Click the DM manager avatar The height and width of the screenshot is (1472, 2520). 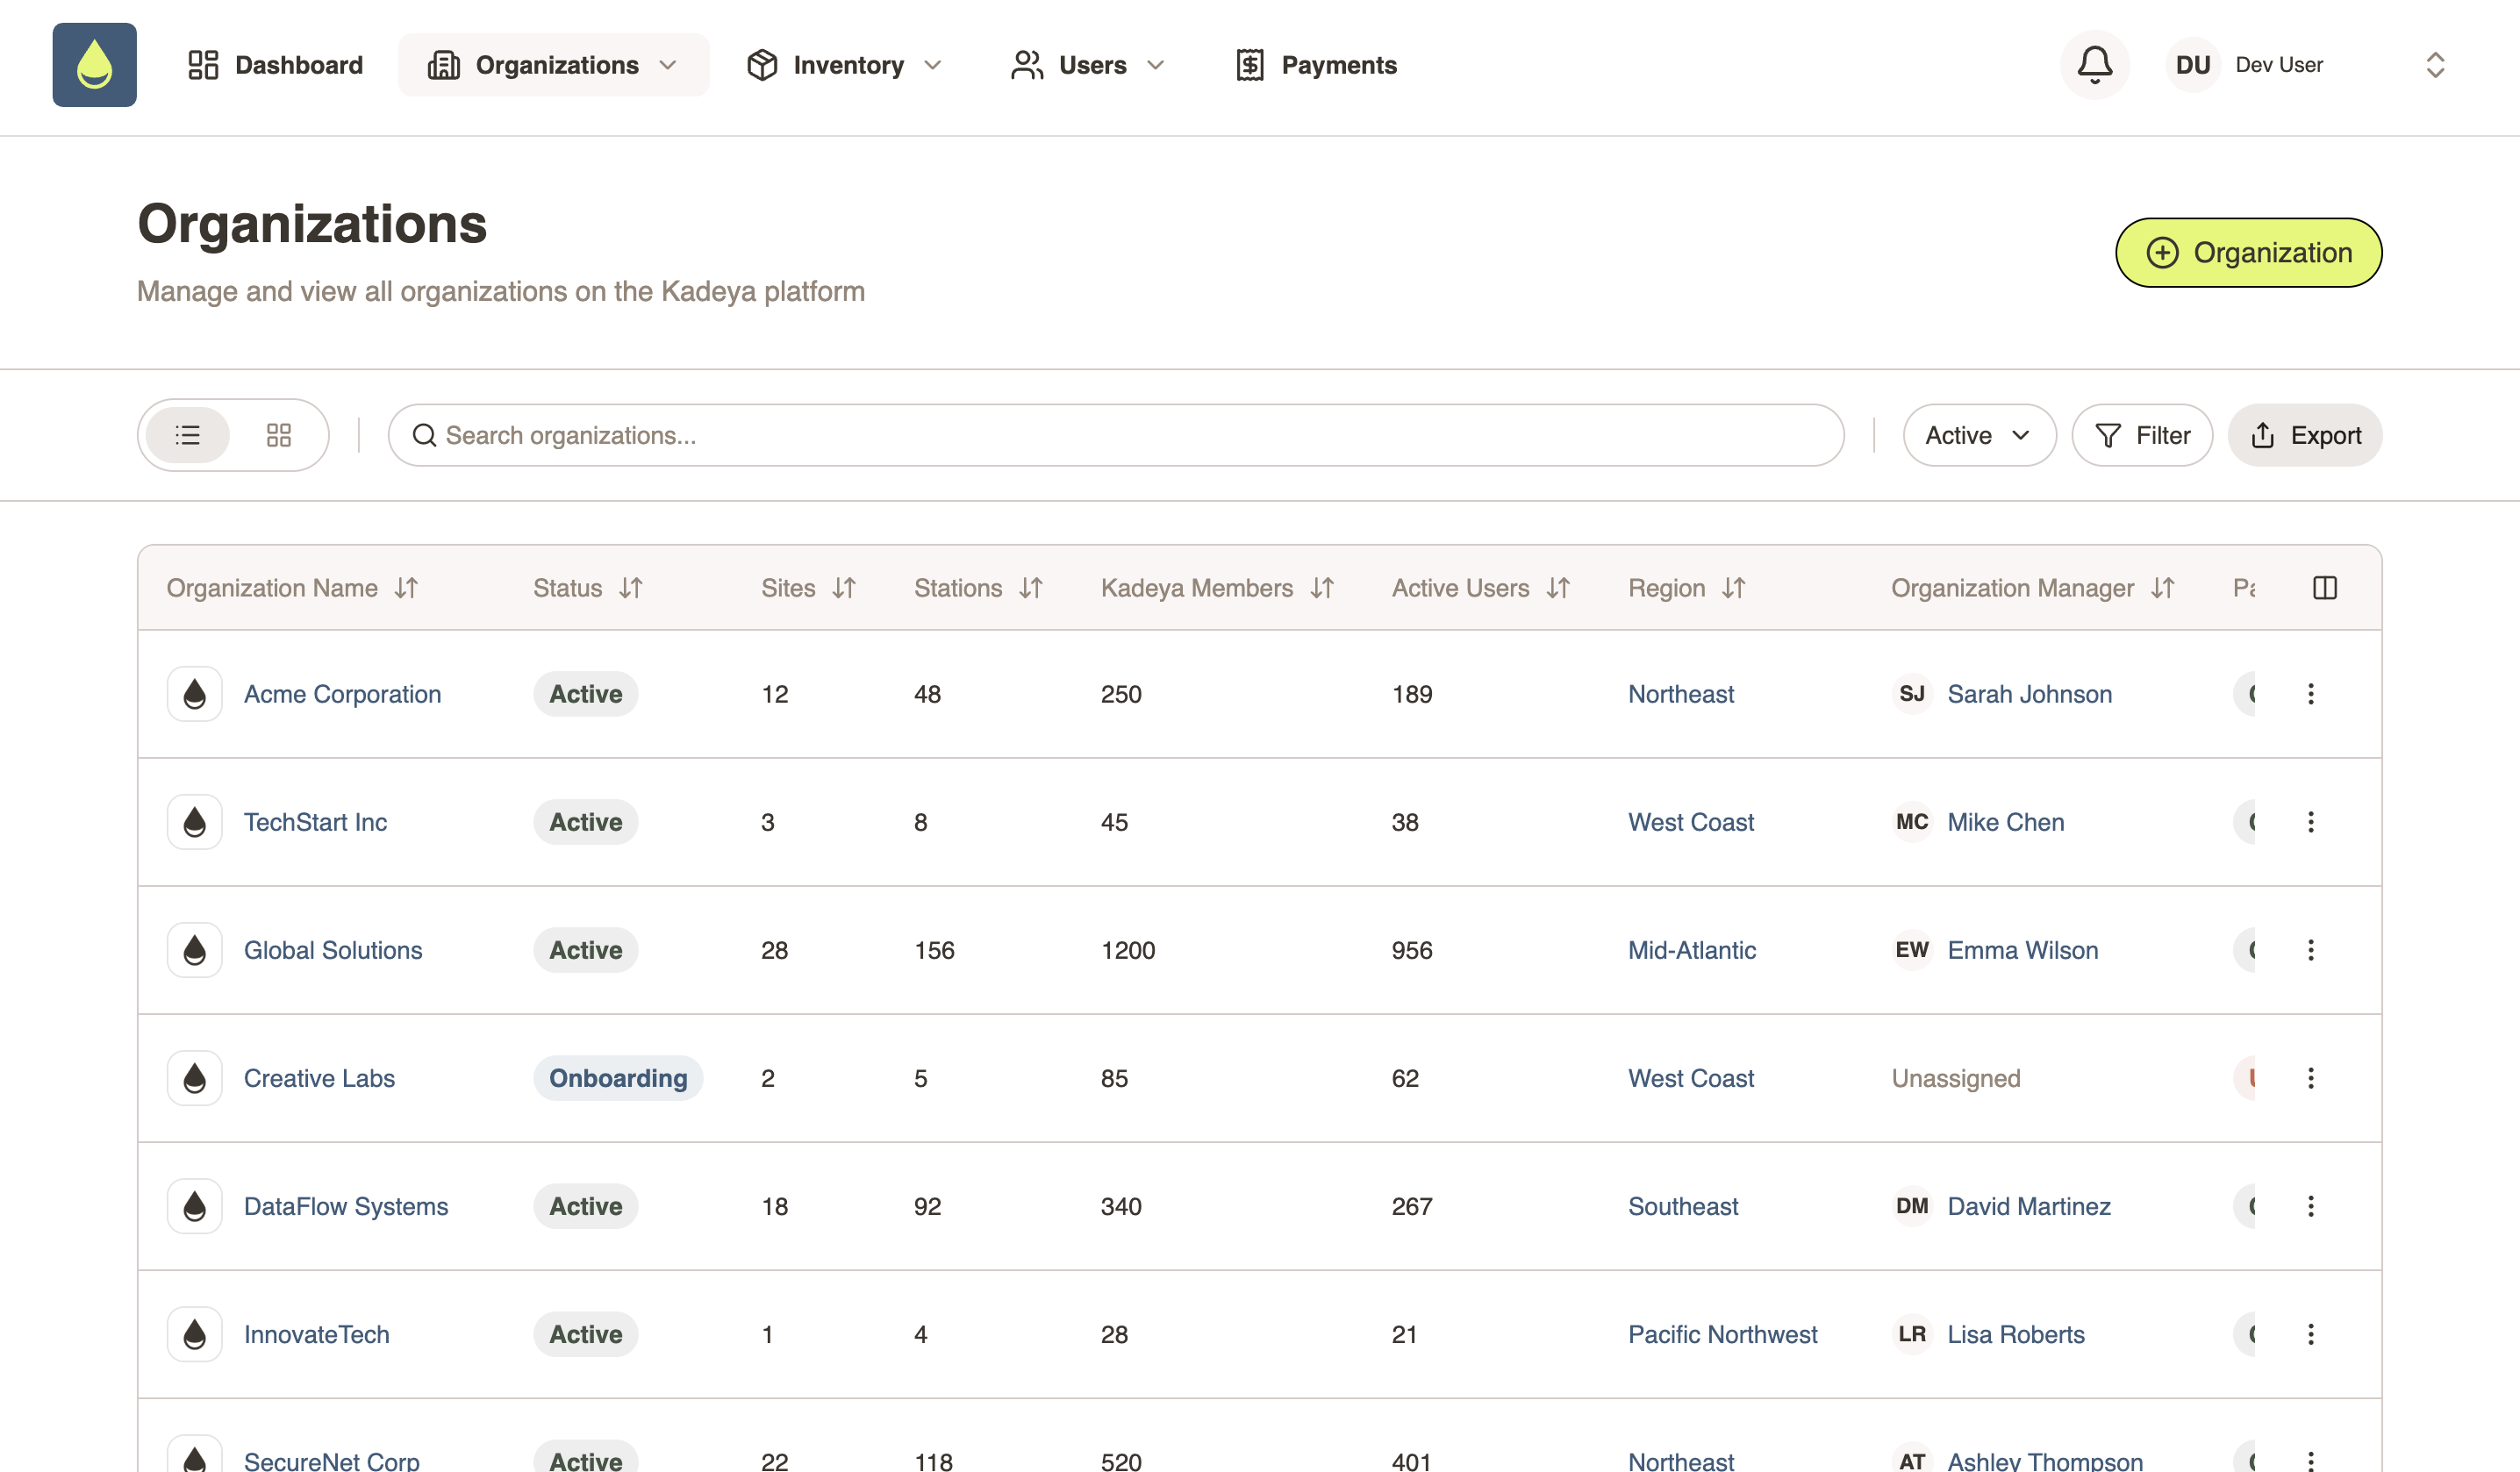point(1912,1206)
